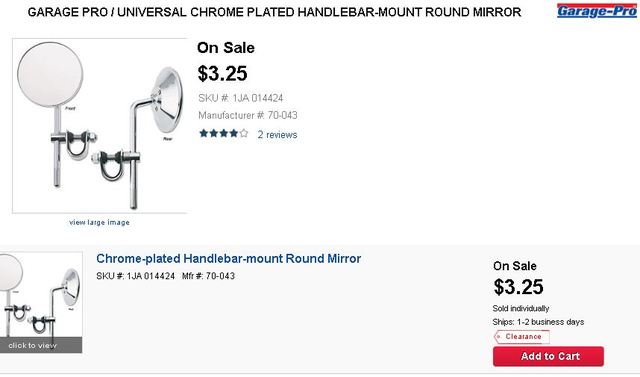Click the empty fifth rating star

click(x=244, y=133)
